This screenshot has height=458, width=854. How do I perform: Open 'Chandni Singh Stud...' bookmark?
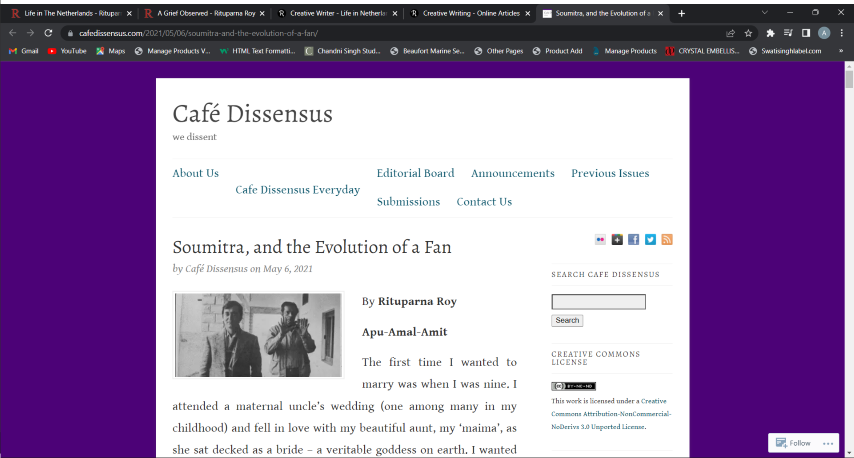coord(342,51)
